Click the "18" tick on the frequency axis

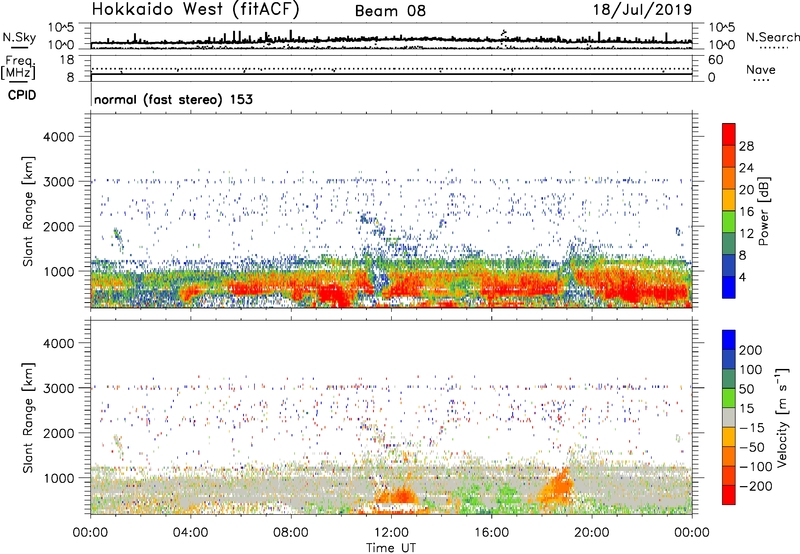coord(67,60)
